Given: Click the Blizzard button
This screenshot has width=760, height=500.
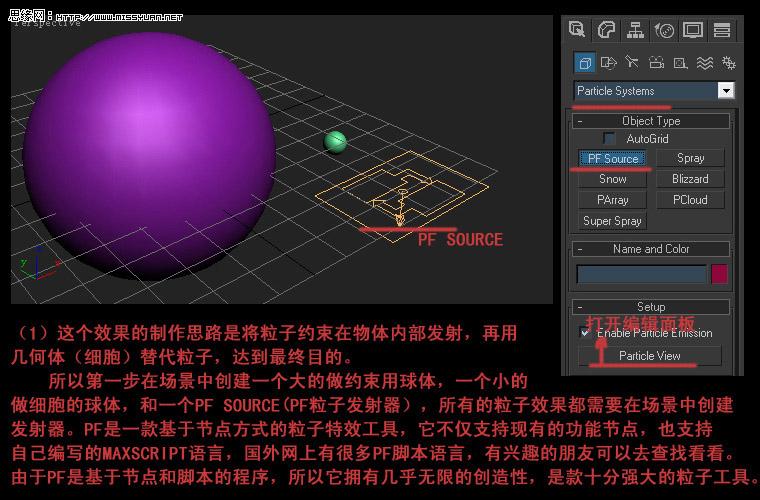Looking at the screenshot, I should tap(690, 179).
